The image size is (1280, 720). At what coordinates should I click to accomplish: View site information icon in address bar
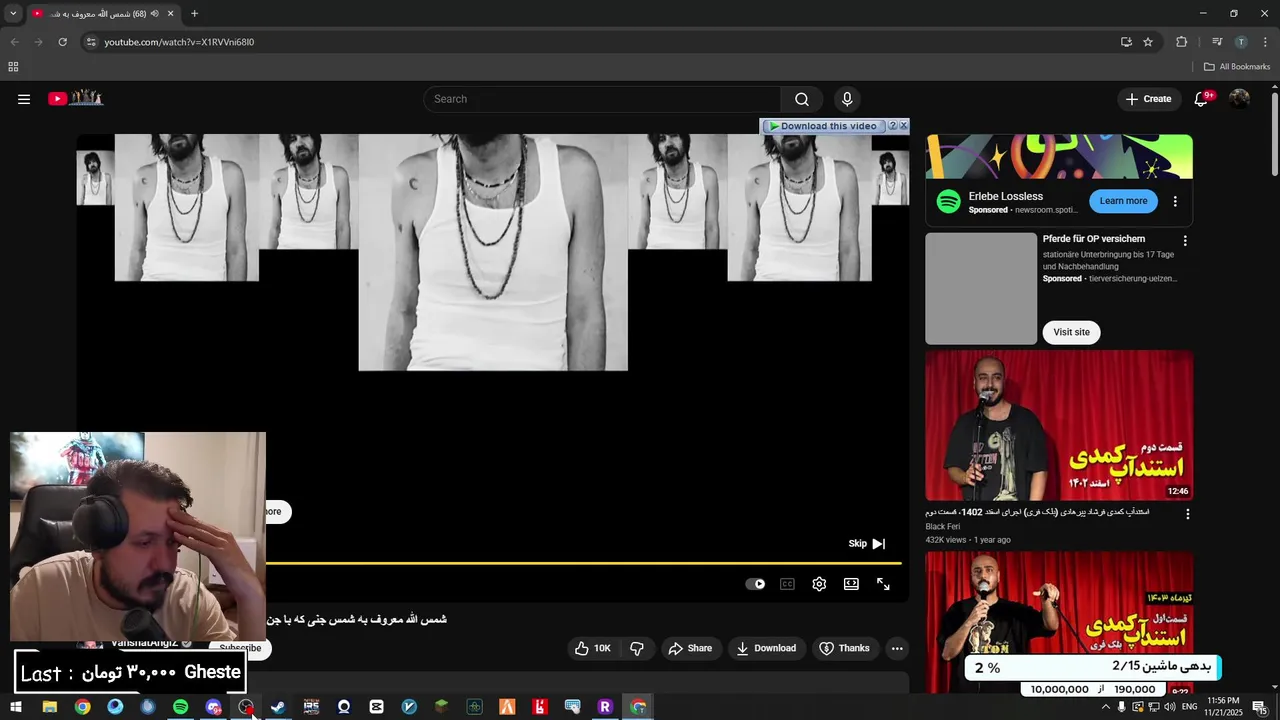(91, 42)
